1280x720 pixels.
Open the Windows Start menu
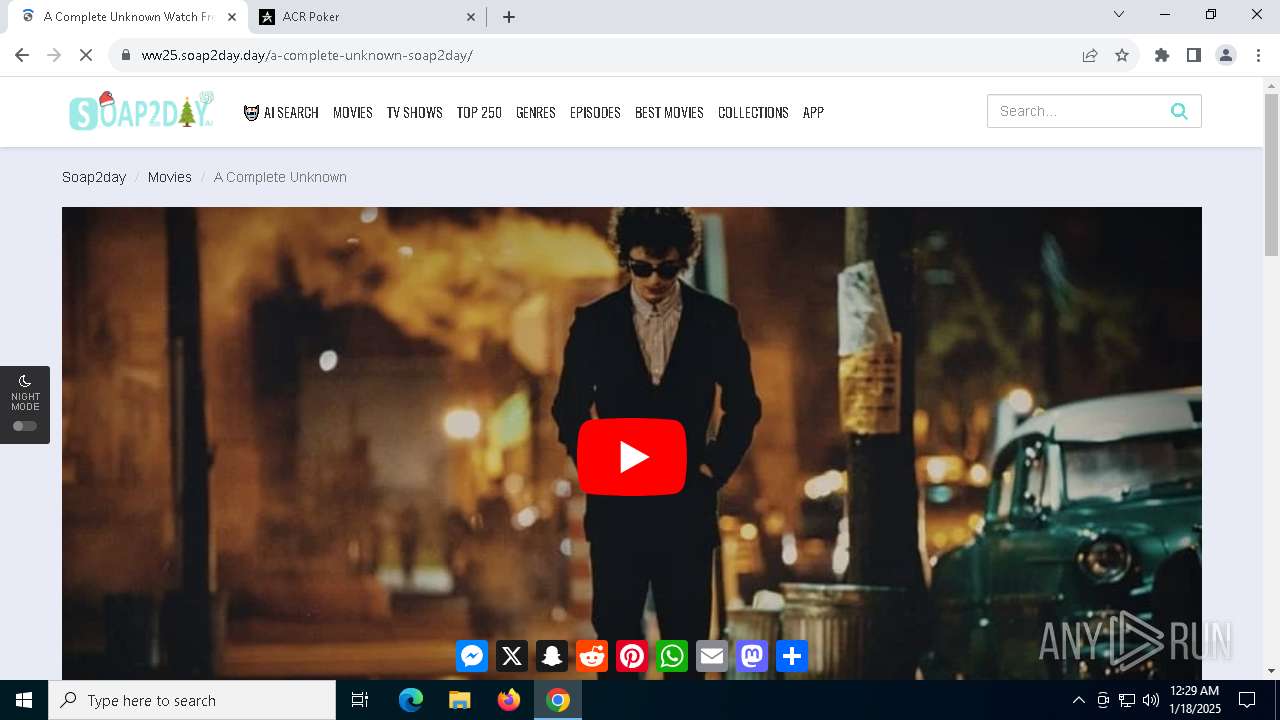[24, 700]
